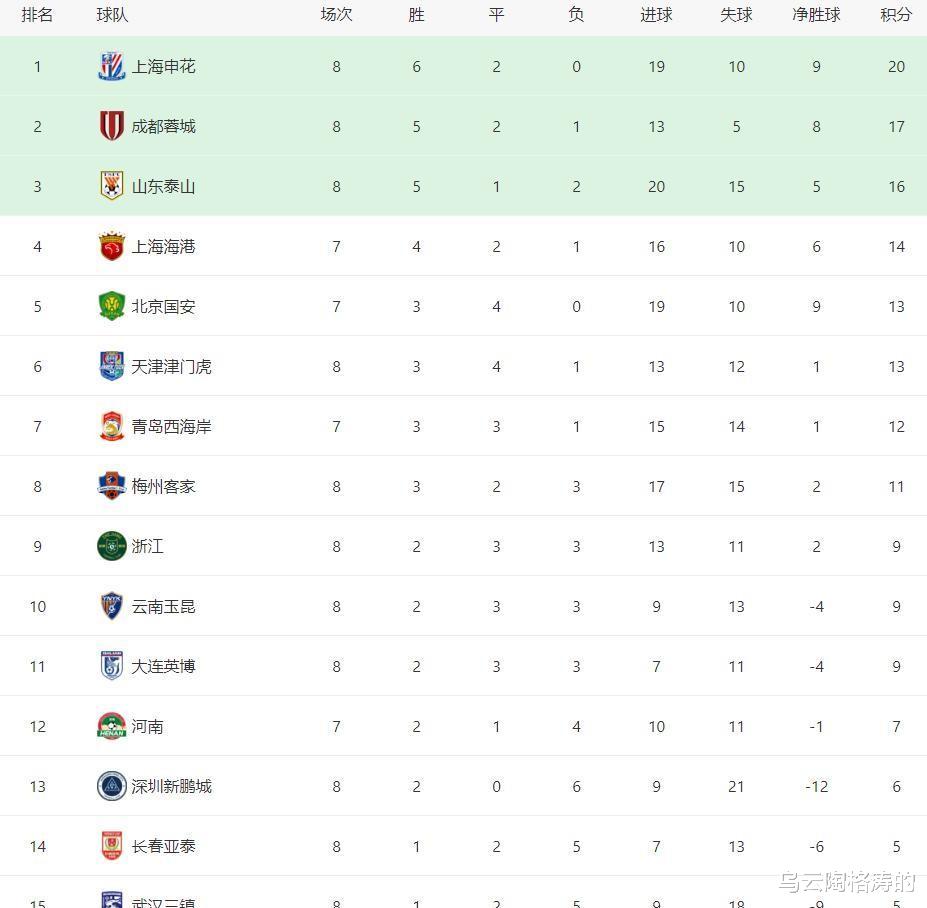Select the 深圳新鹏城 table row
Viewport: 927px width, 908px height.
pos(464,786)
